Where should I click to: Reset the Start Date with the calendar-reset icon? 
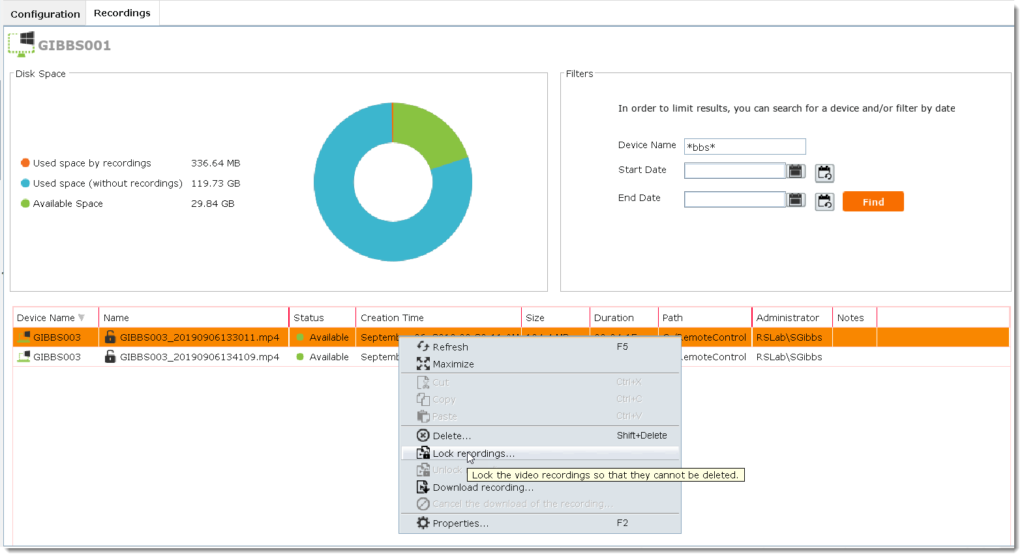tap(824, 172)
